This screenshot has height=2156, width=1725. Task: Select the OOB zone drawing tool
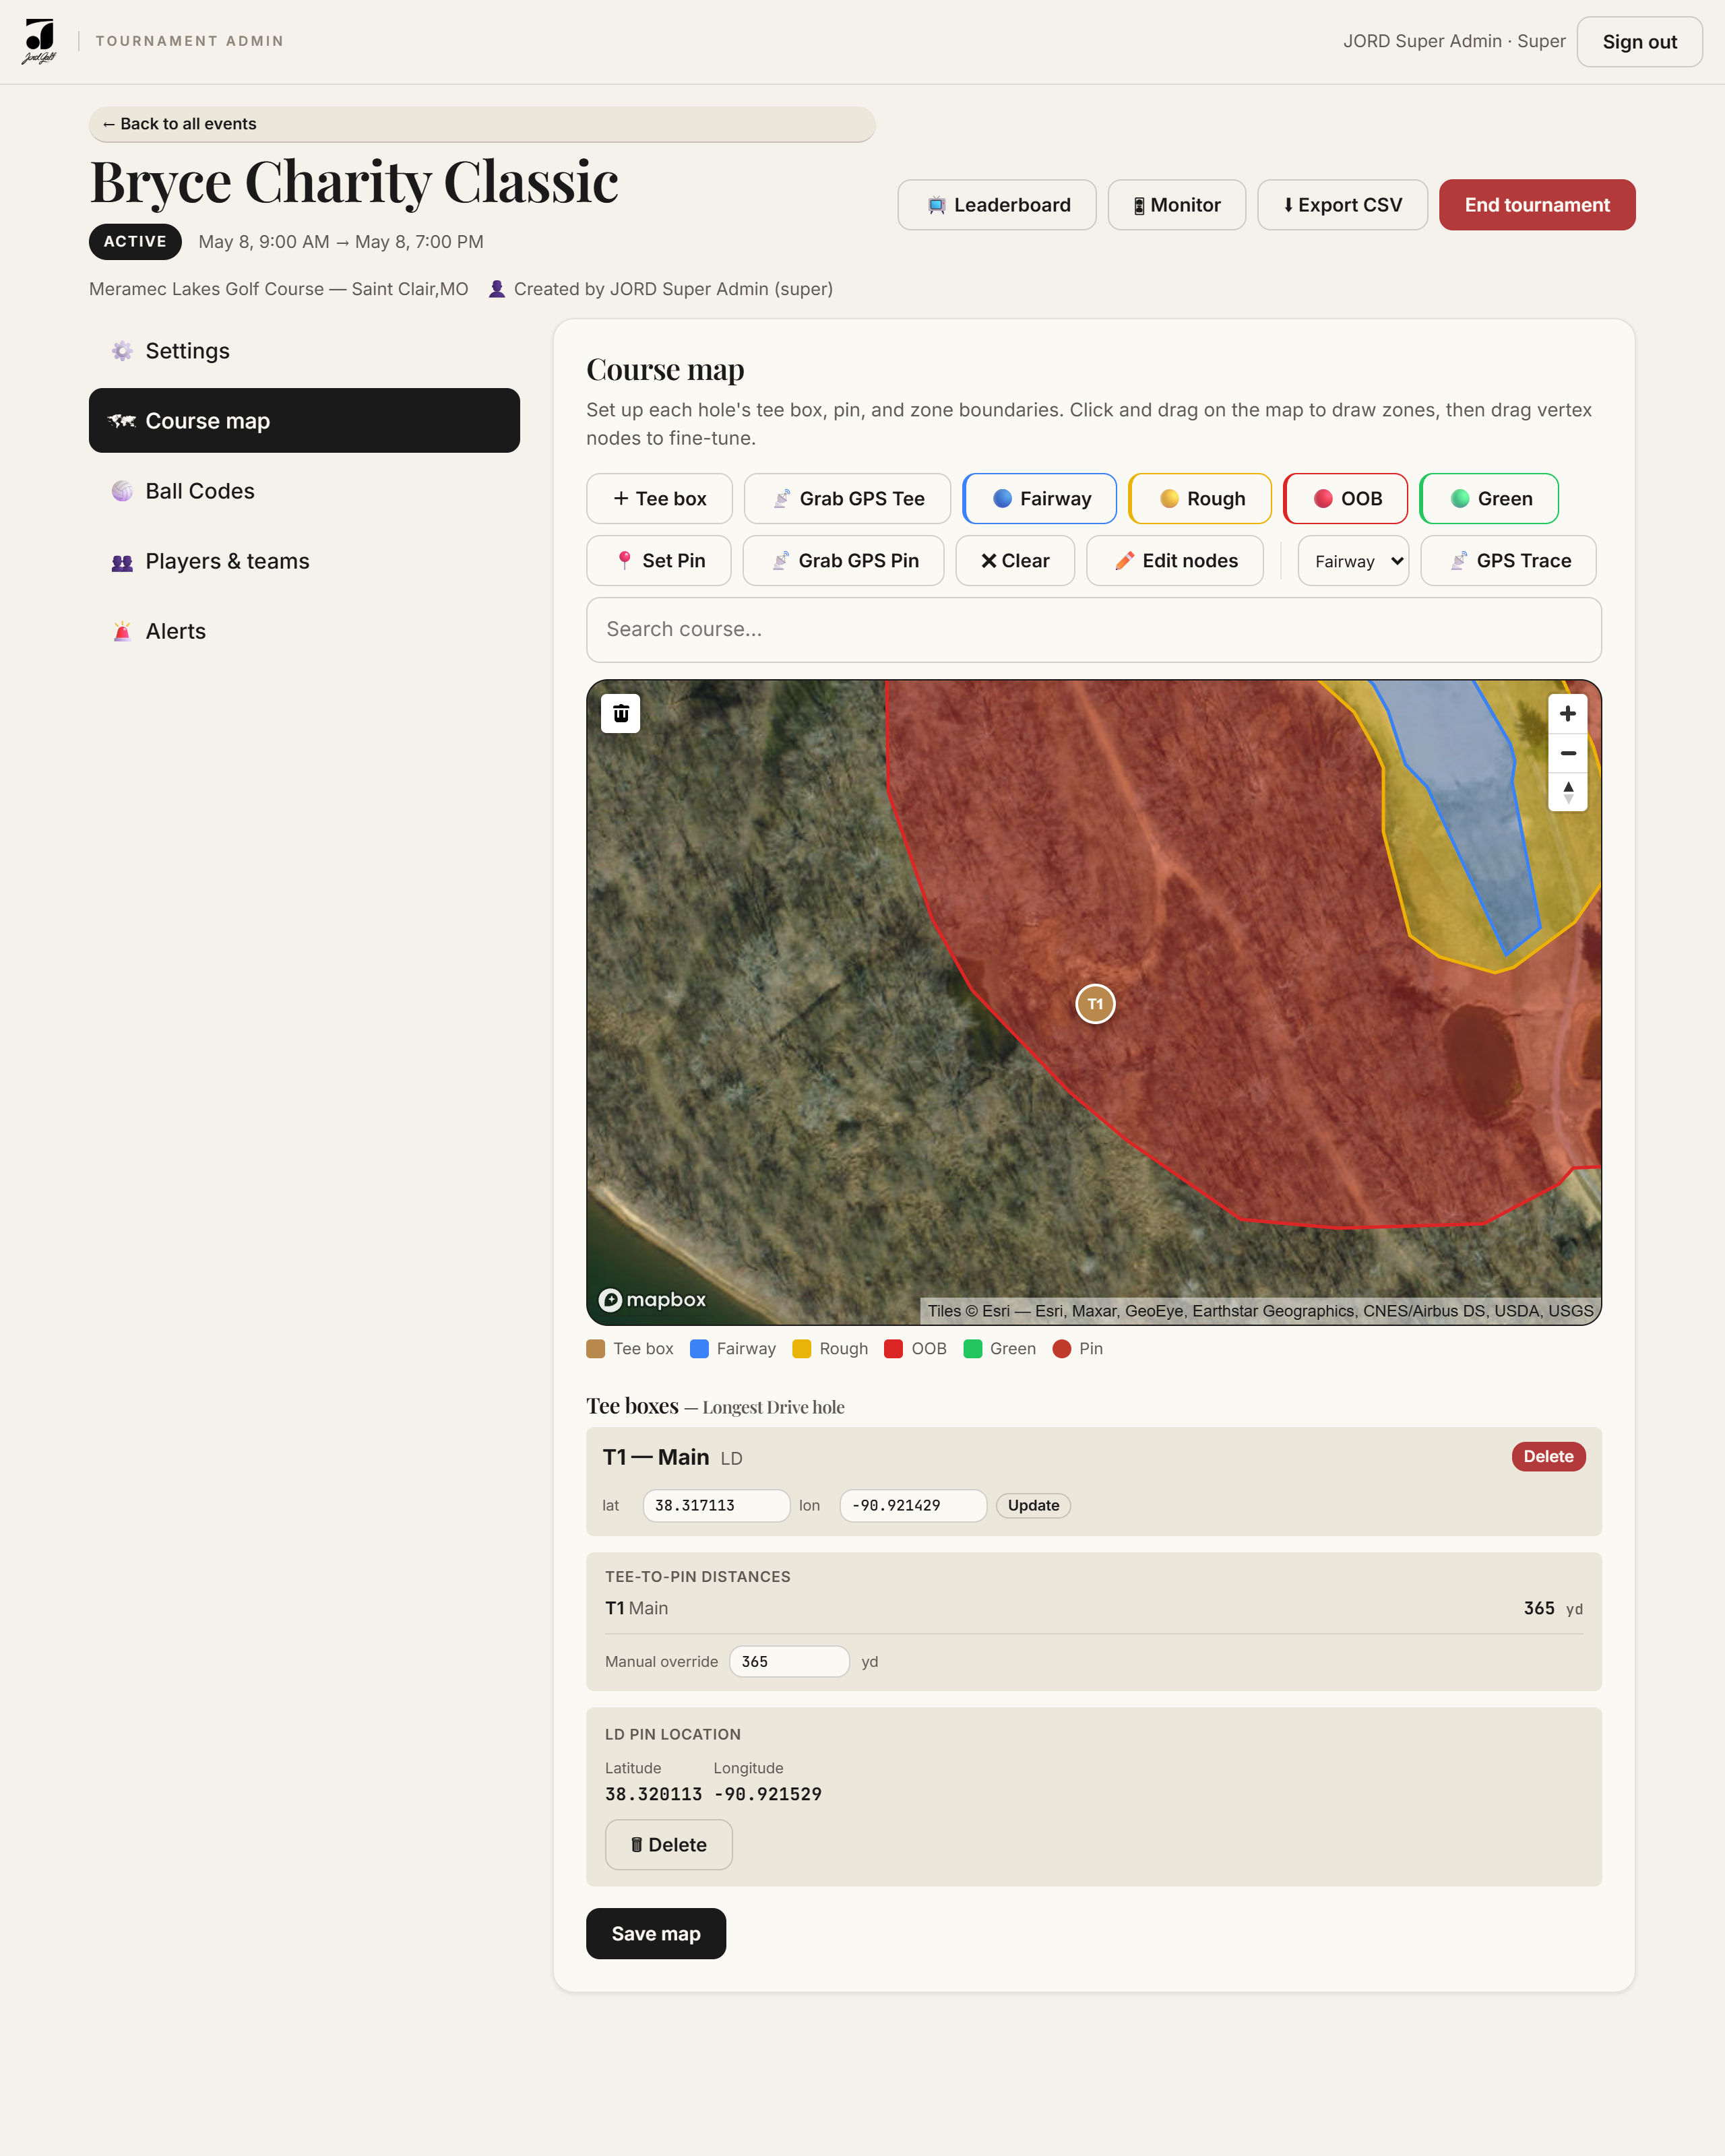[x=1345, y=498]
